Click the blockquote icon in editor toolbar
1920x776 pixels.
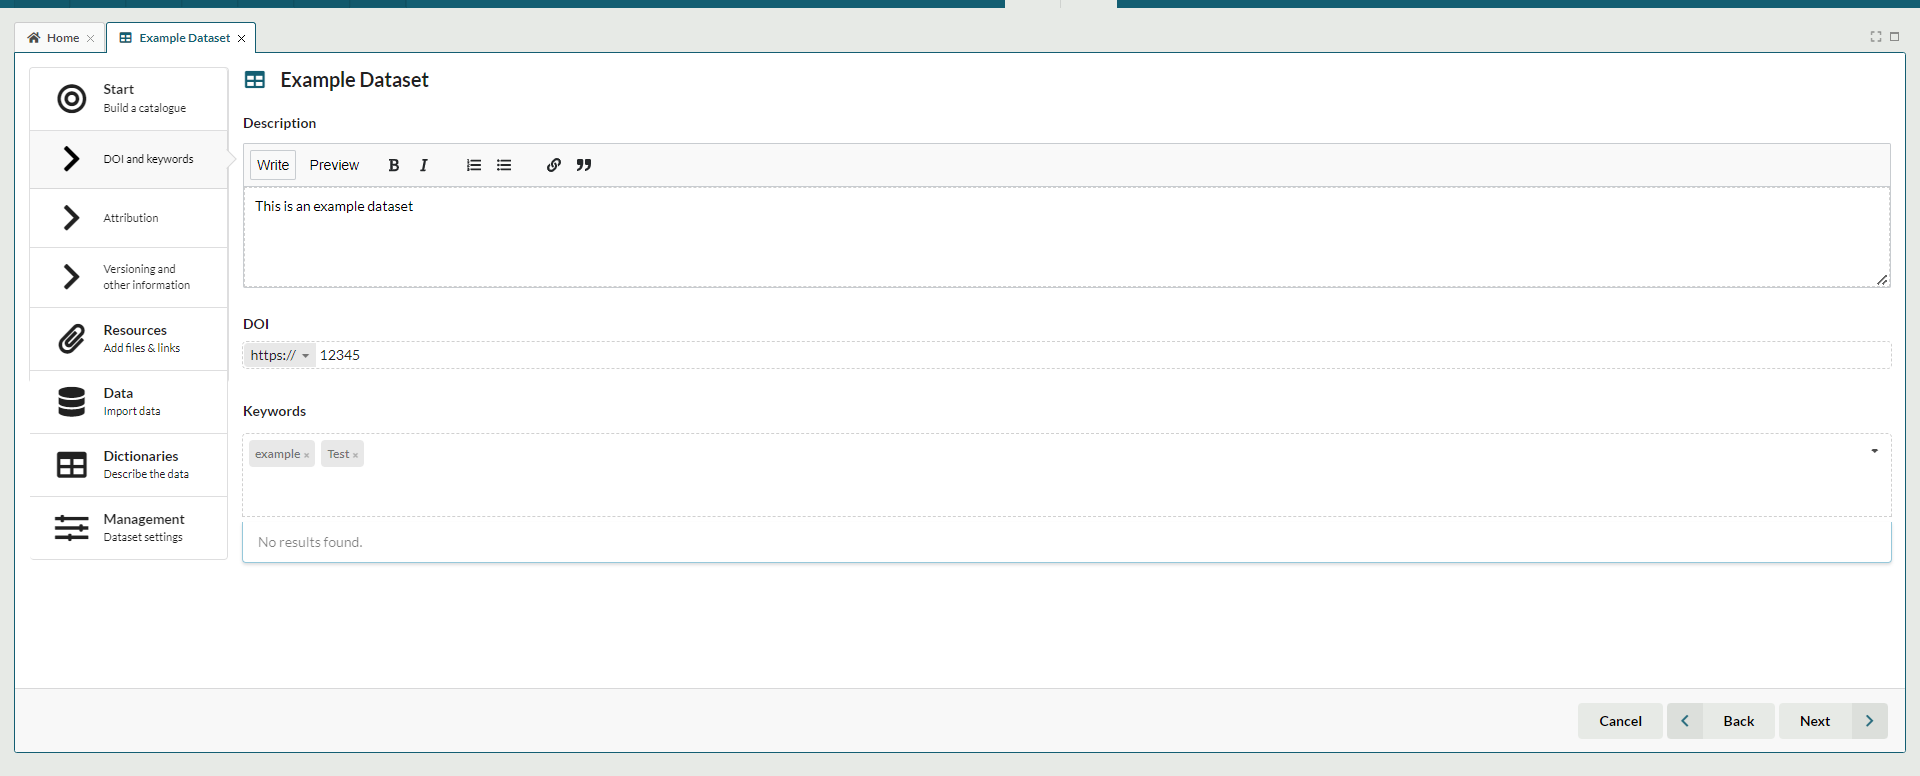coord(584,165)
